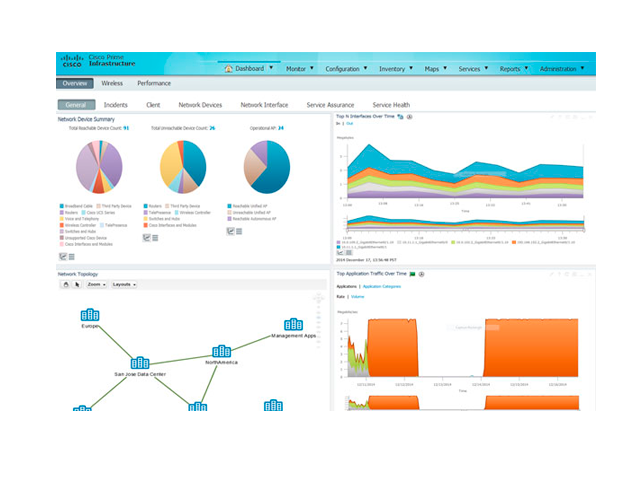640x480 pixels.
Task: Open the Service Assurance sub-tab
Action: tap(330, 105)
